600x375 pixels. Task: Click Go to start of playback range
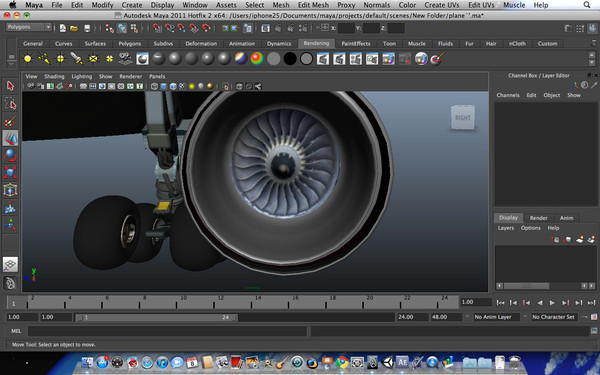pyautogui.click(x=500, y=303)
